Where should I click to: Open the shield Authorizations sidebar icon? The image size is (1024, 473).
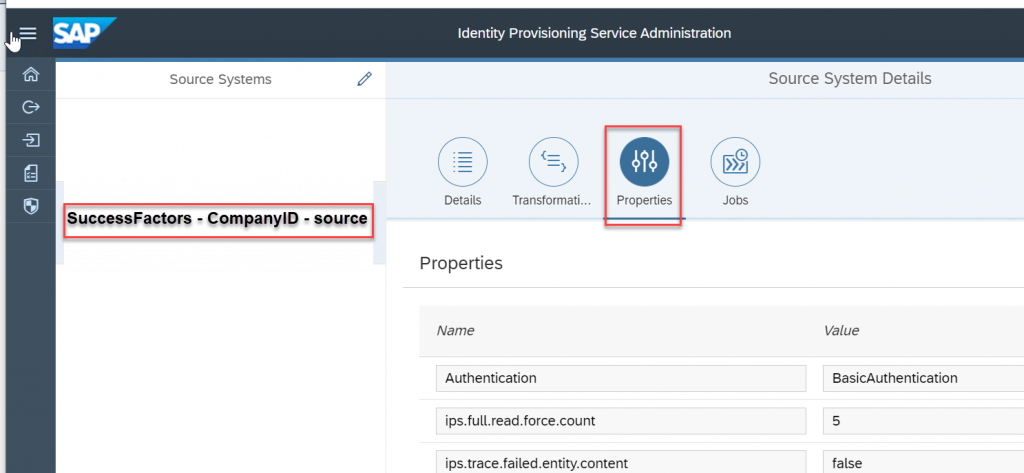pyautogui.click(x=31, y=206)
